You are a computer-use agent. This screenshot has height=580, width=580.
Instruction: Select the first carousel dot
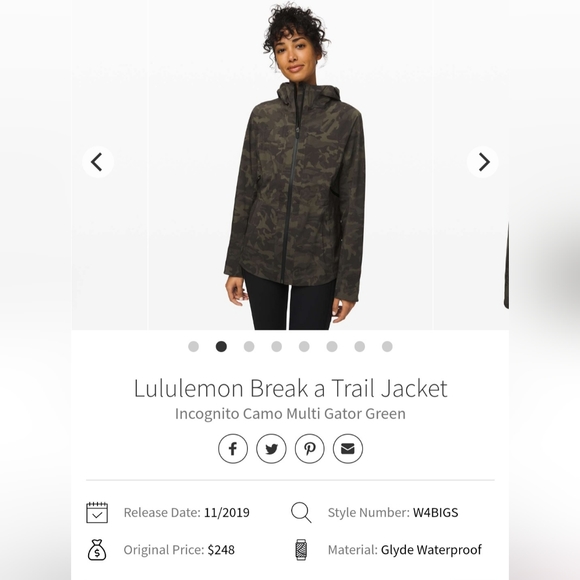click(x=193, y=347)
